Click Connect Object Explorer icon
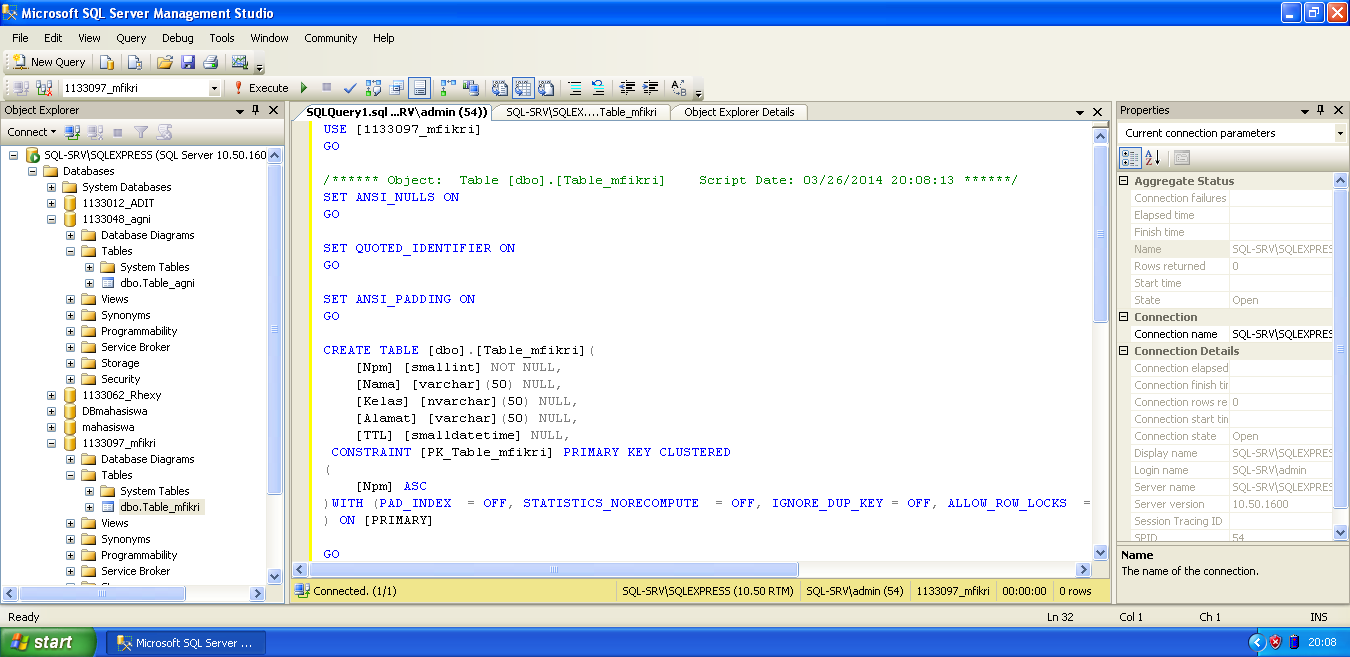The width and height of the screenshot is (1350, 657). click(72, 132)
